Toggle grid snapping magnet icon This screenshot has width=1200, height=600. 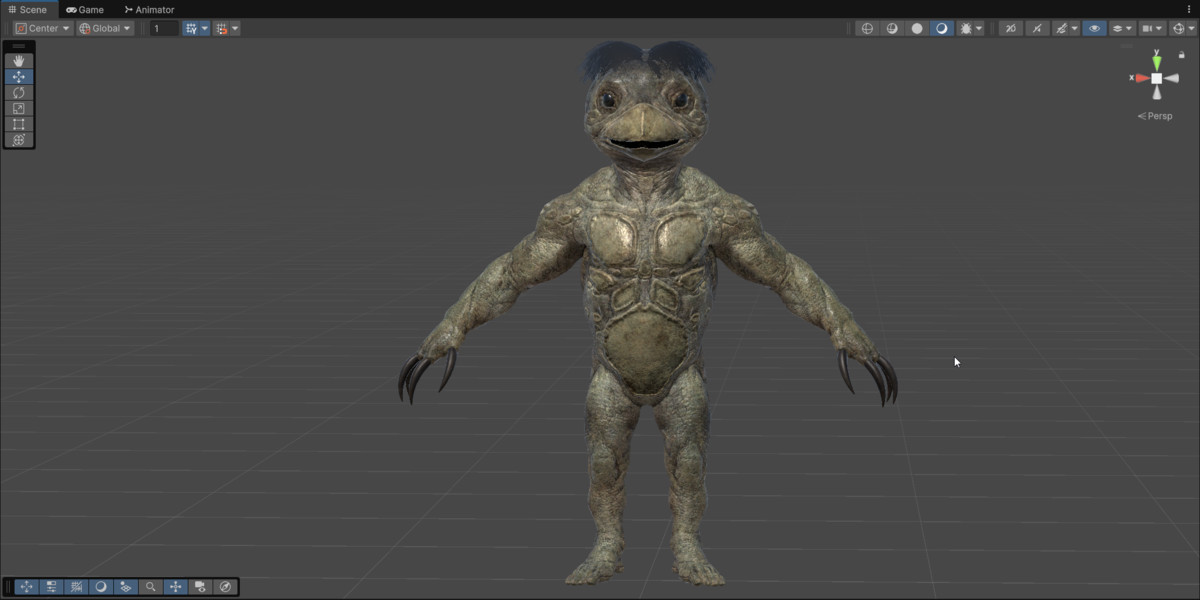(x=221, y=28)
